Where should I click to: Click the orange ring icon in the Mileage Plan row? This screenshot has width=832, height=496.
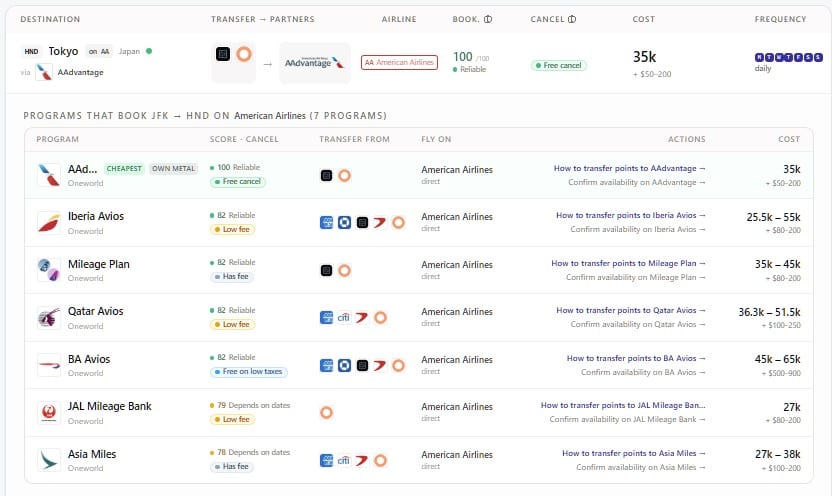click(x=344, y=271)
